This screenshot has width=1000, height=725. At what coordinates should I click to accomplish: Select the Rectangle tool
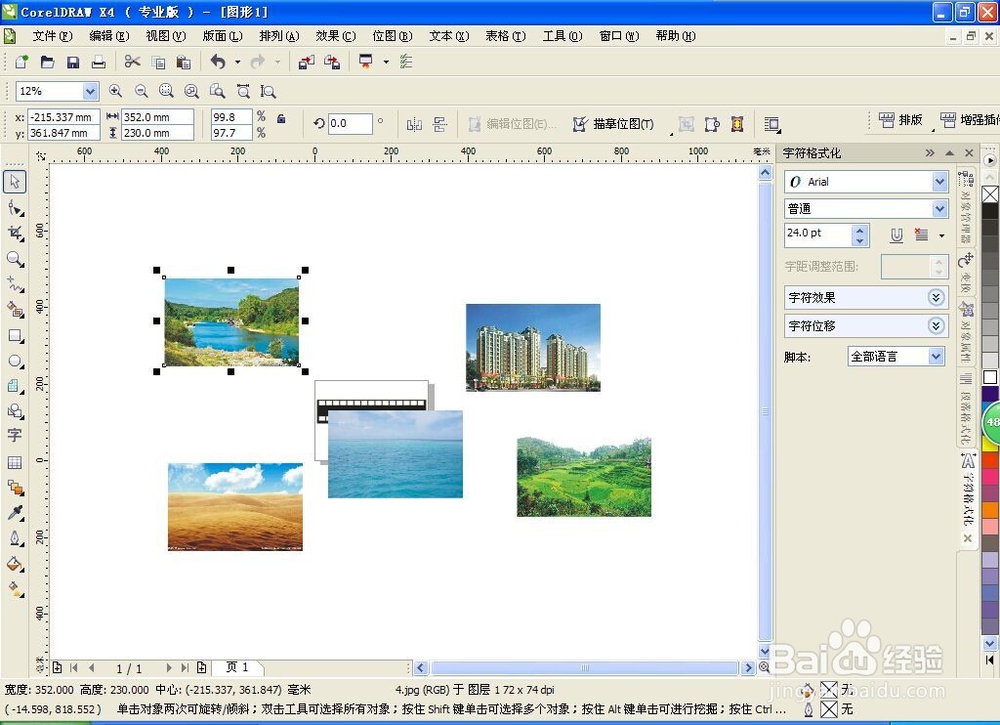coord(14,332)
